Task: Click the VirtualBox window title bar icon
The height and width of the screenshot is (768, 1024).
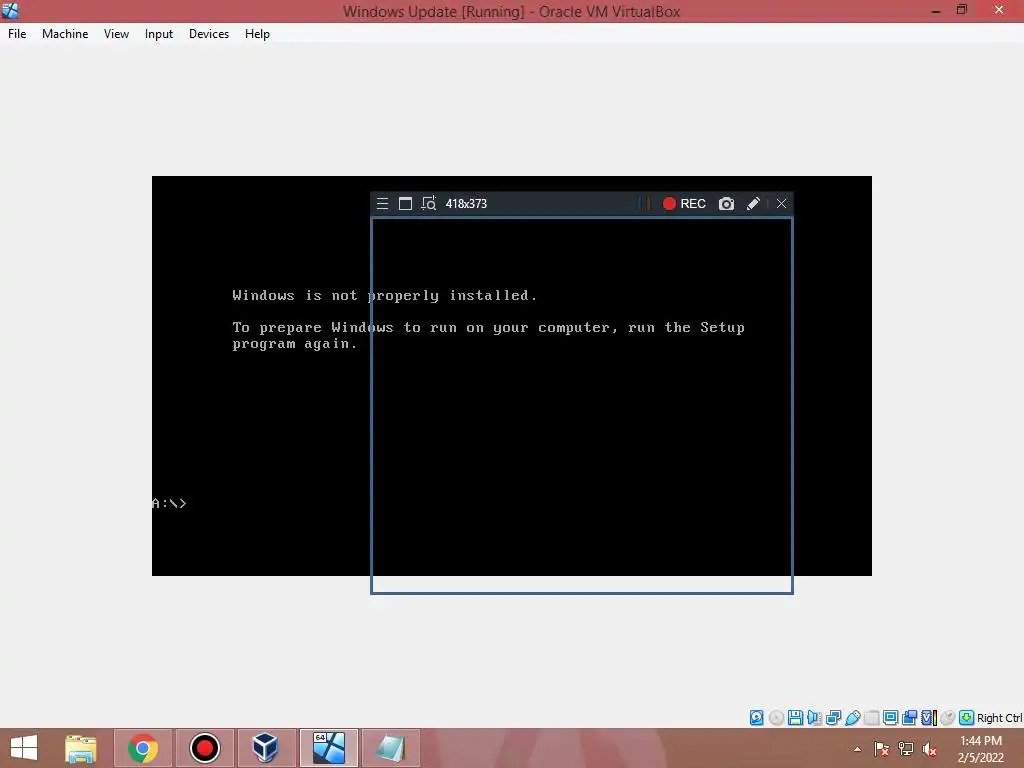Action: click(10, 10)
